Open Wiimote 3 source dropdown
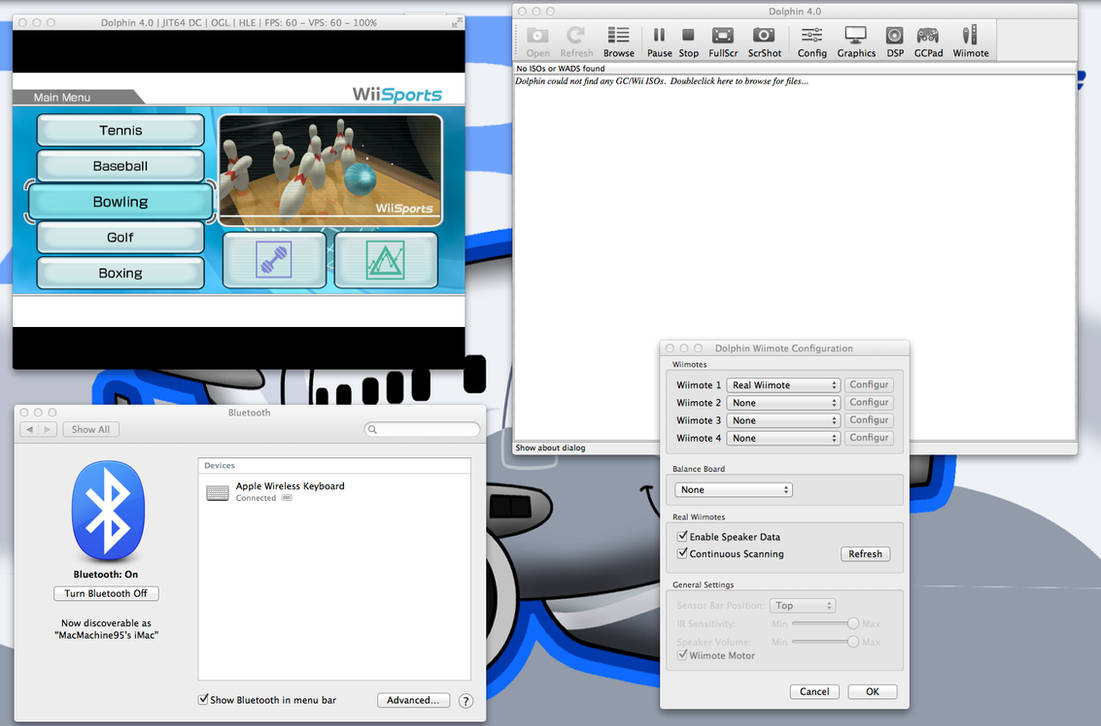1101x726 pixels. tap(783, 421)
